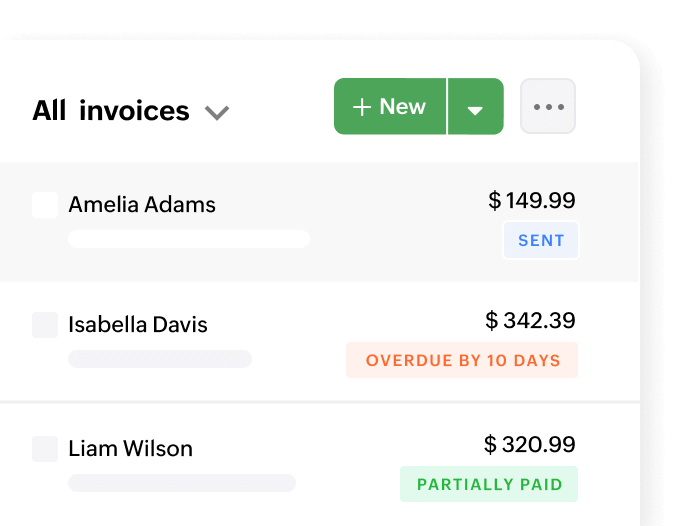The image size is (678, 526).
Task: Open the Liam Wilson invoice
Action: click(130, 449)
